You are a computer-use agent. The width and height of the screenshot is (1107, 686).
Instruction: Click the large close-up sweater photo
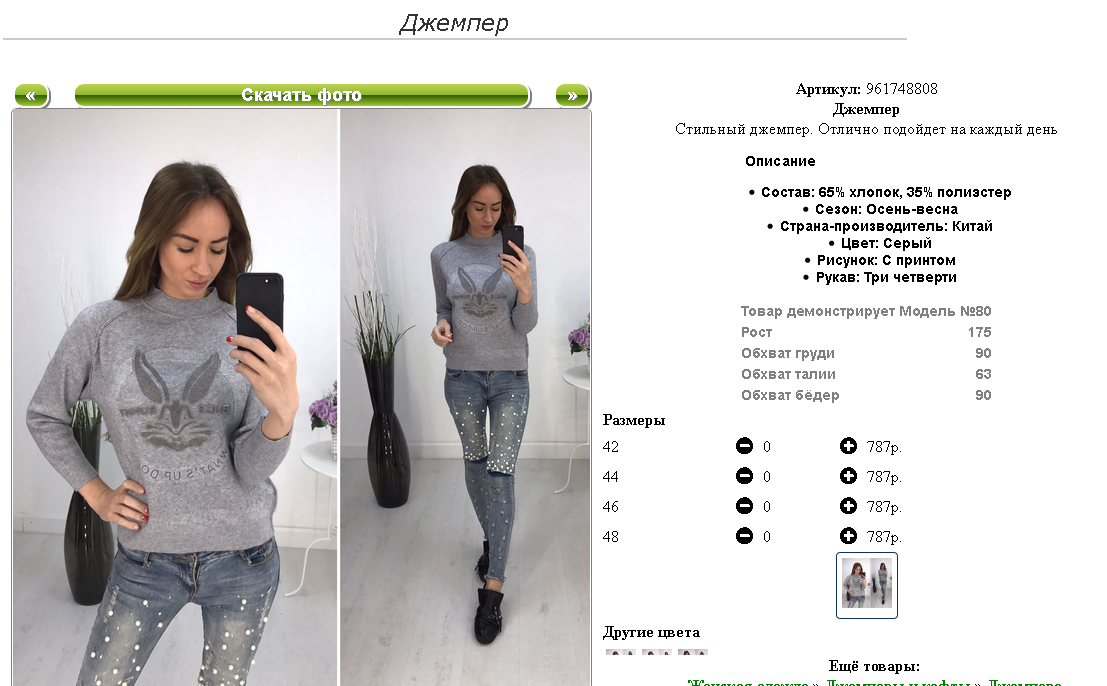point(175,397)
